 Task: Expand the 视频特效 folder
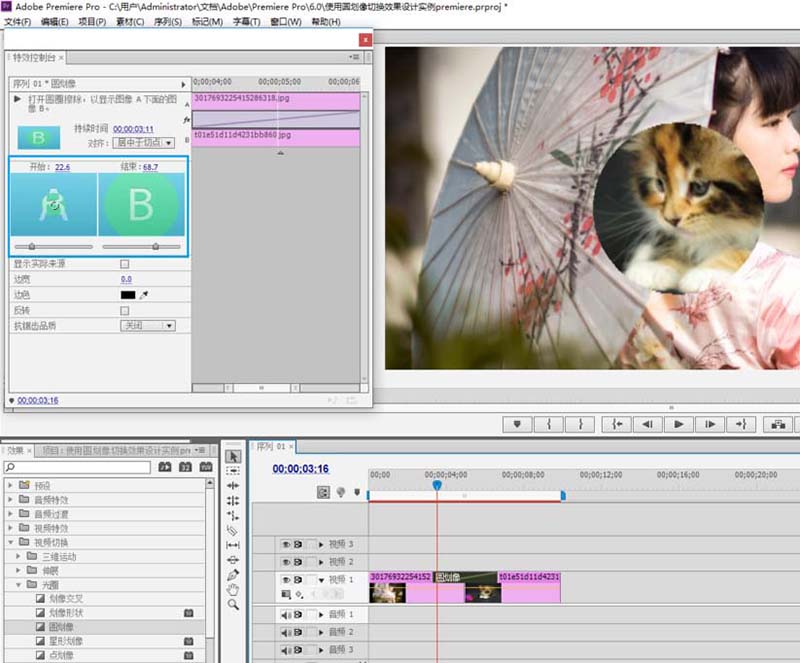[10, 528]
